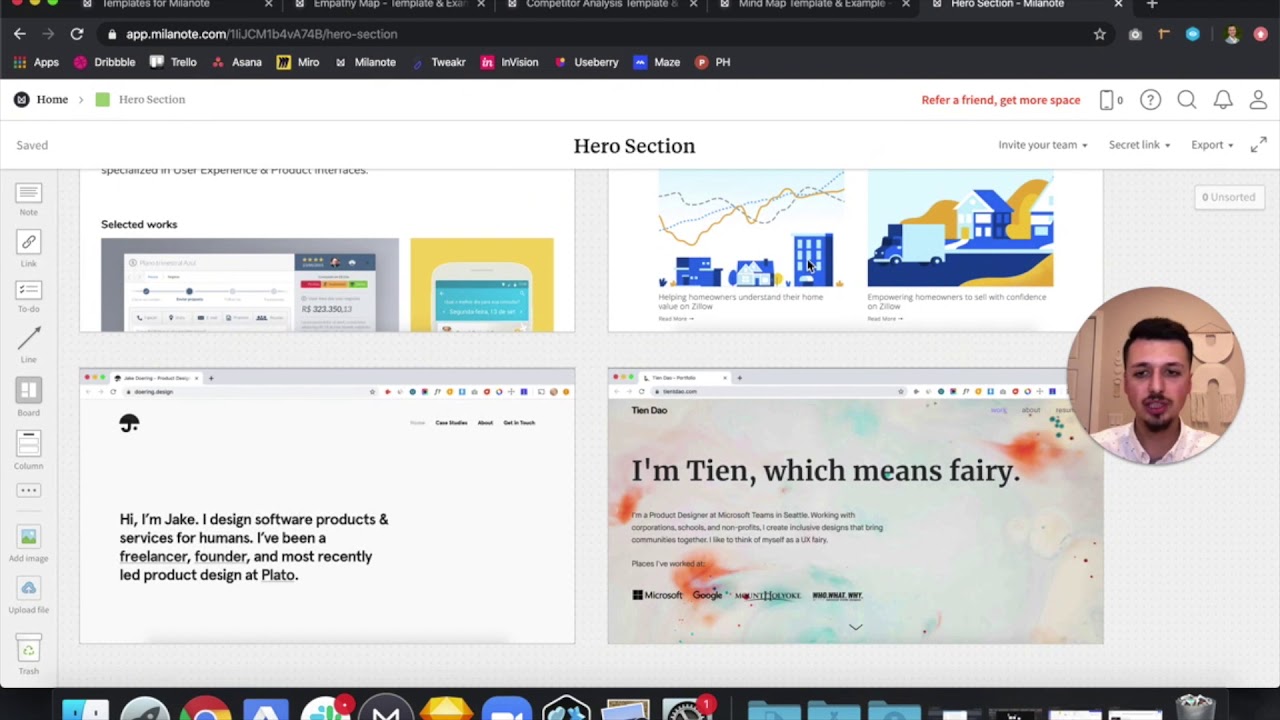Open the mobile device icon with 0

(1110, 100)
